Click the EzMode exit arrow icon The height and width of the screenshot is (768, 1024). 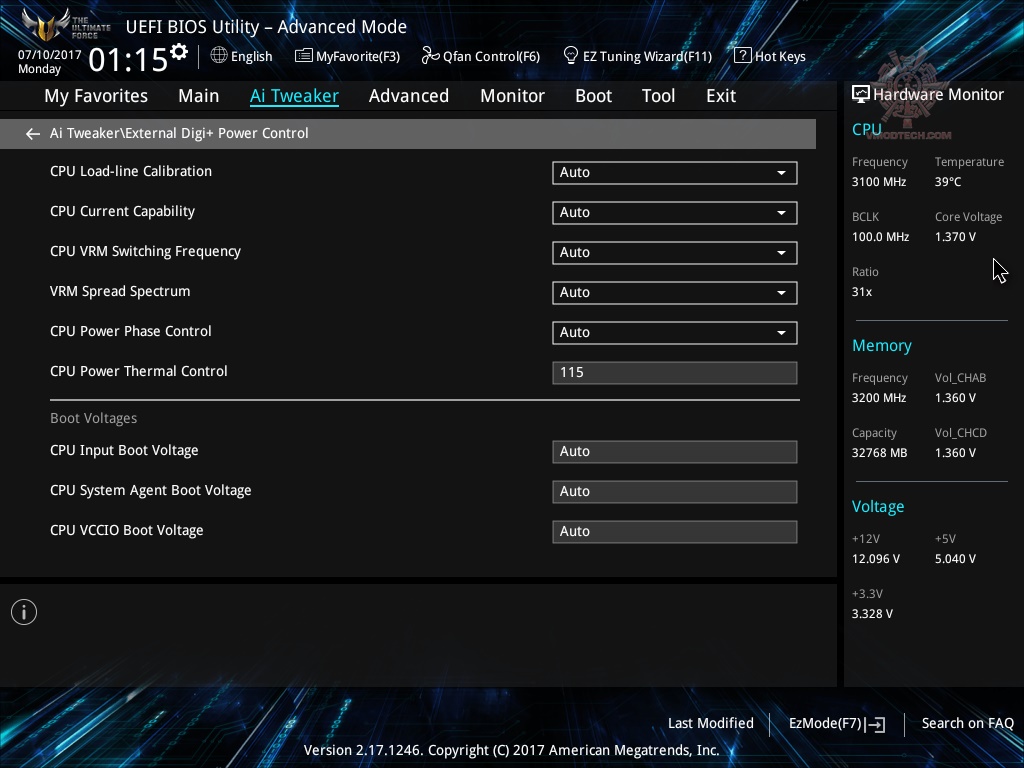(x=876, y=724)
